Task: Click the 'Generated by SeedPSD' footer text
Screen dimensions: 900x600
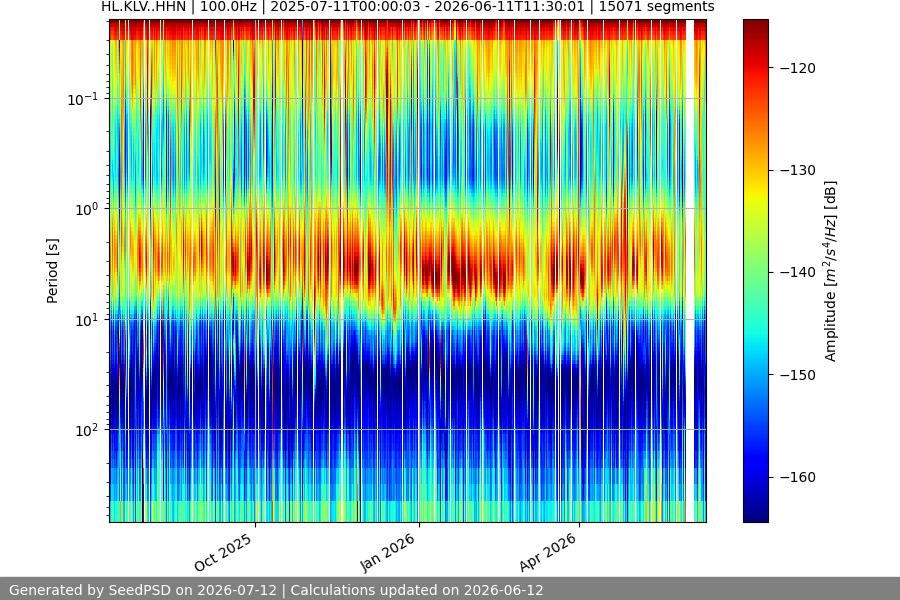Action: pos(92,590)
